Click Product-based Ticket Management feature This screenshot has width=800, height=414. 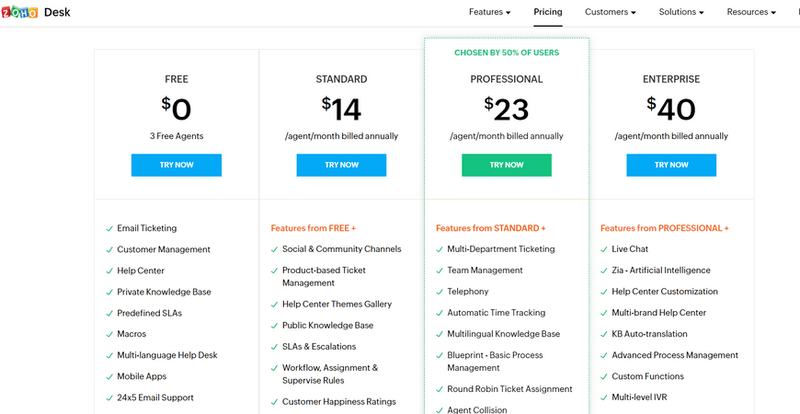(324, 277)
